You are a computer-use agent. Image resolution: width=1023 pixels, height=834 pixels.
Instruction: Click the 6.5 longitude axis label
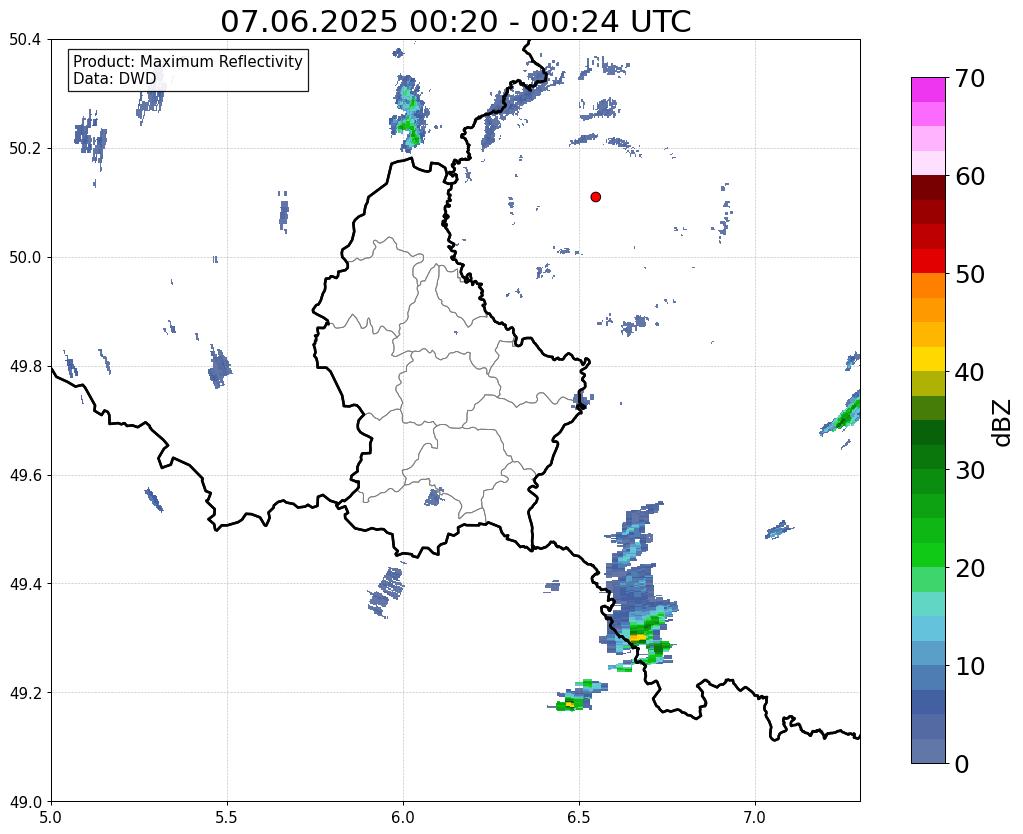tap(579, 817)
